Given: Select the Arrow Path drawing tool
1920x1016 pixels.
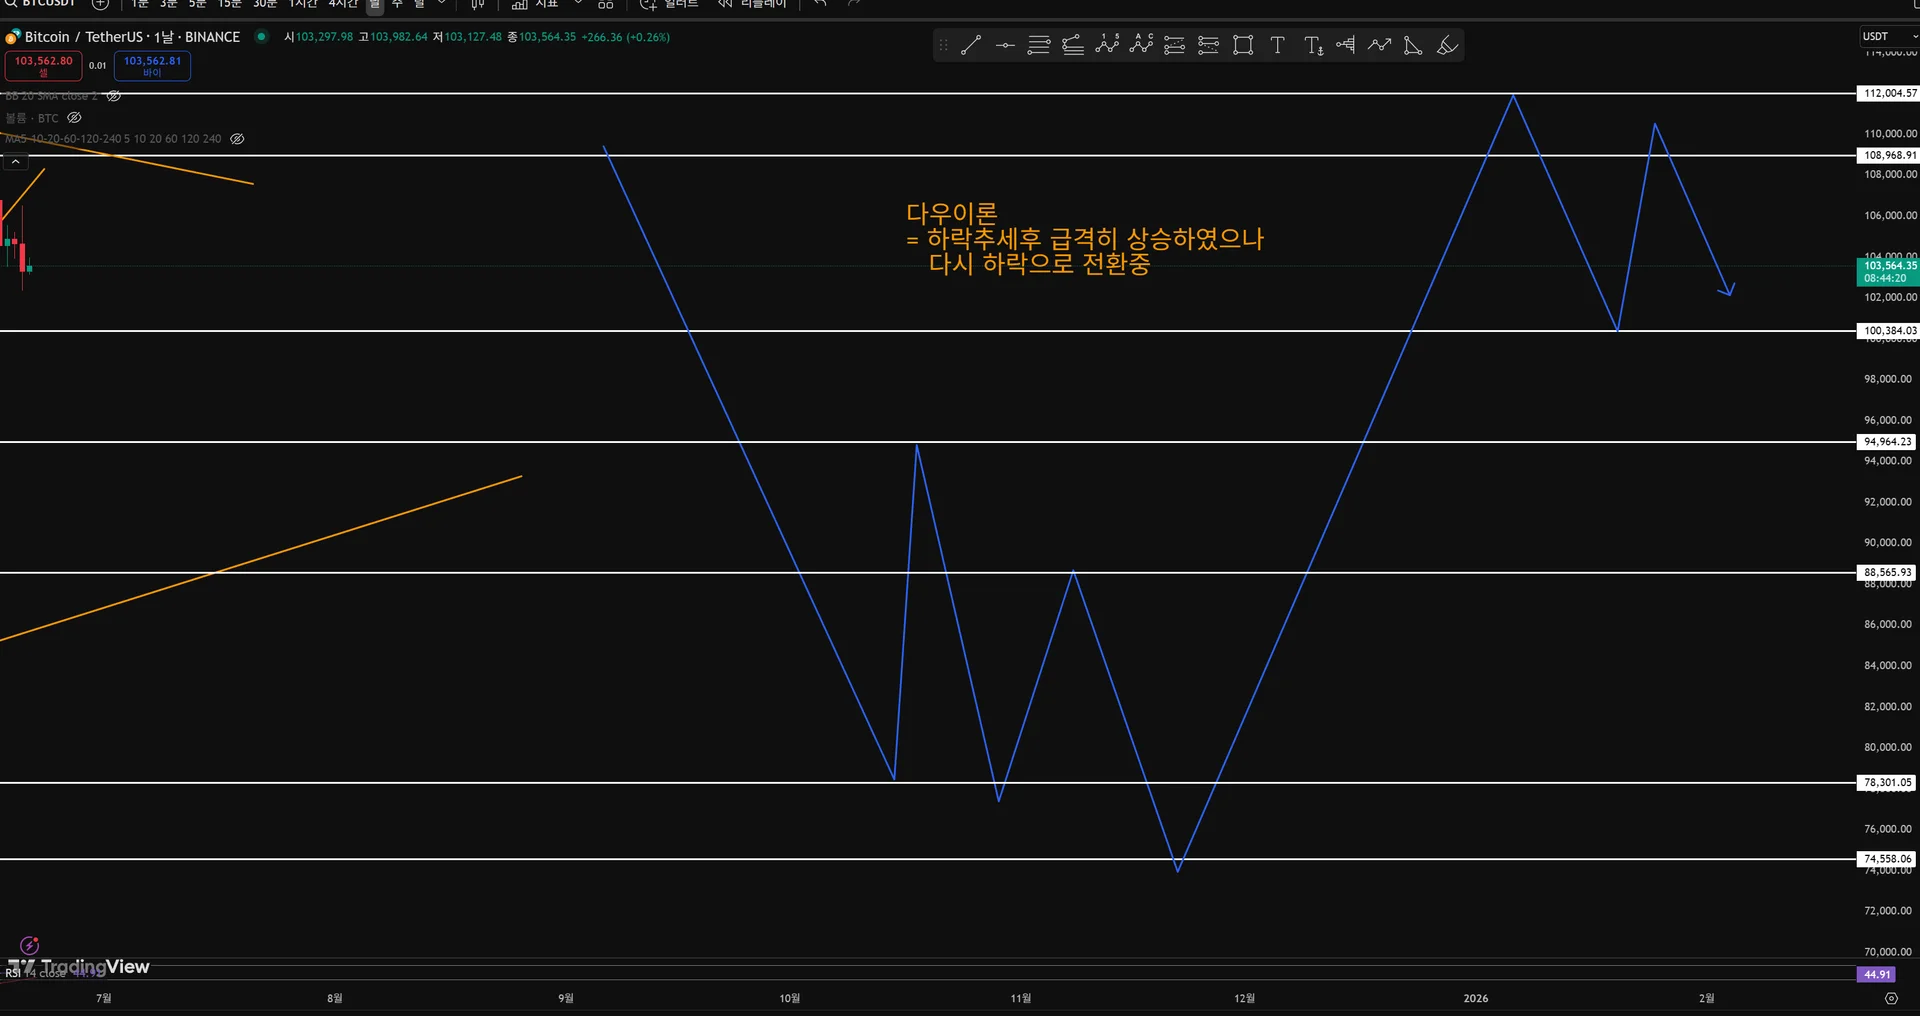Looking at the screenshot, I should coord(1379,45).
